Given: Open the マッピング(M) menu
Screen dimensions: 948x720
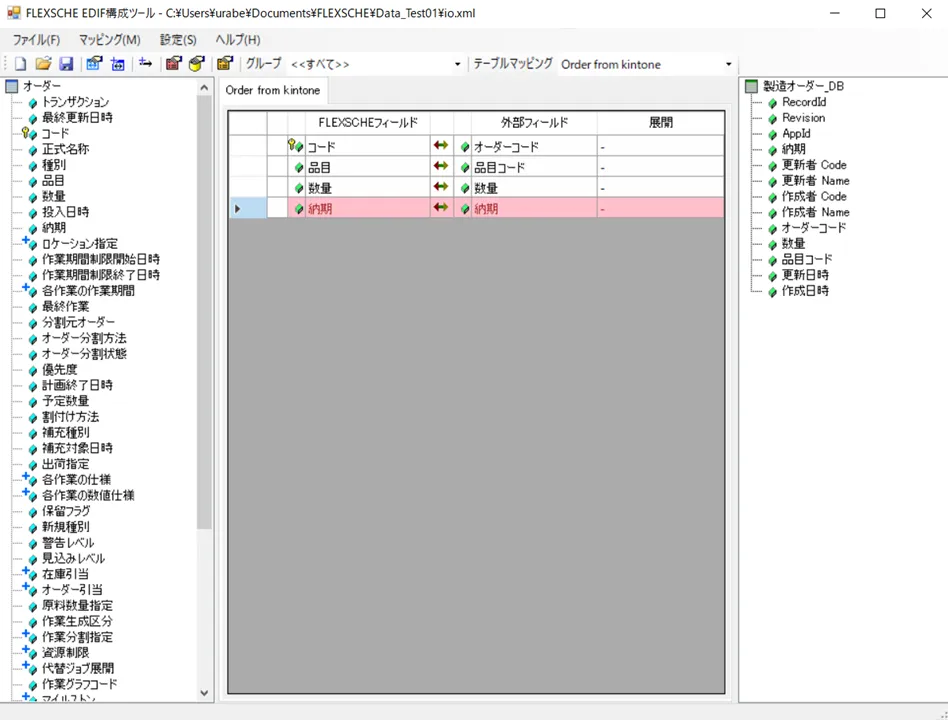Looking at the screenshot, I should click(x=109, y=40).
